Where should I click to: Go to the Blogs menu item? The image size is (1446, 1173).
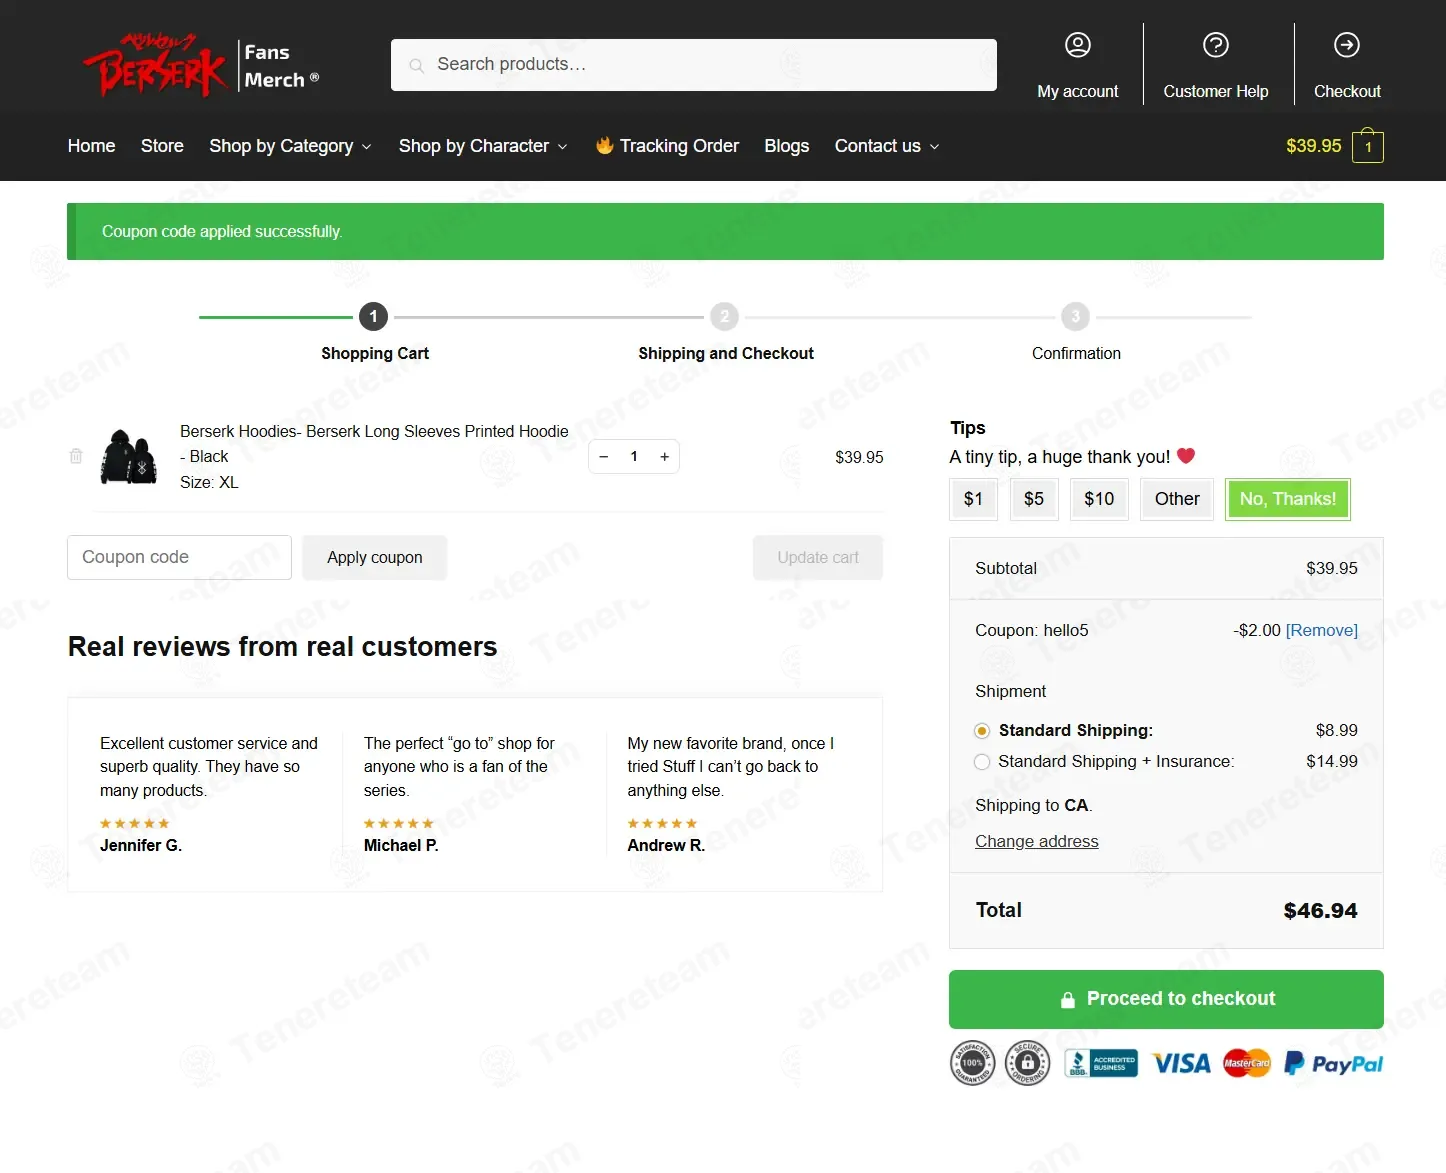click(x=787, y=146)
